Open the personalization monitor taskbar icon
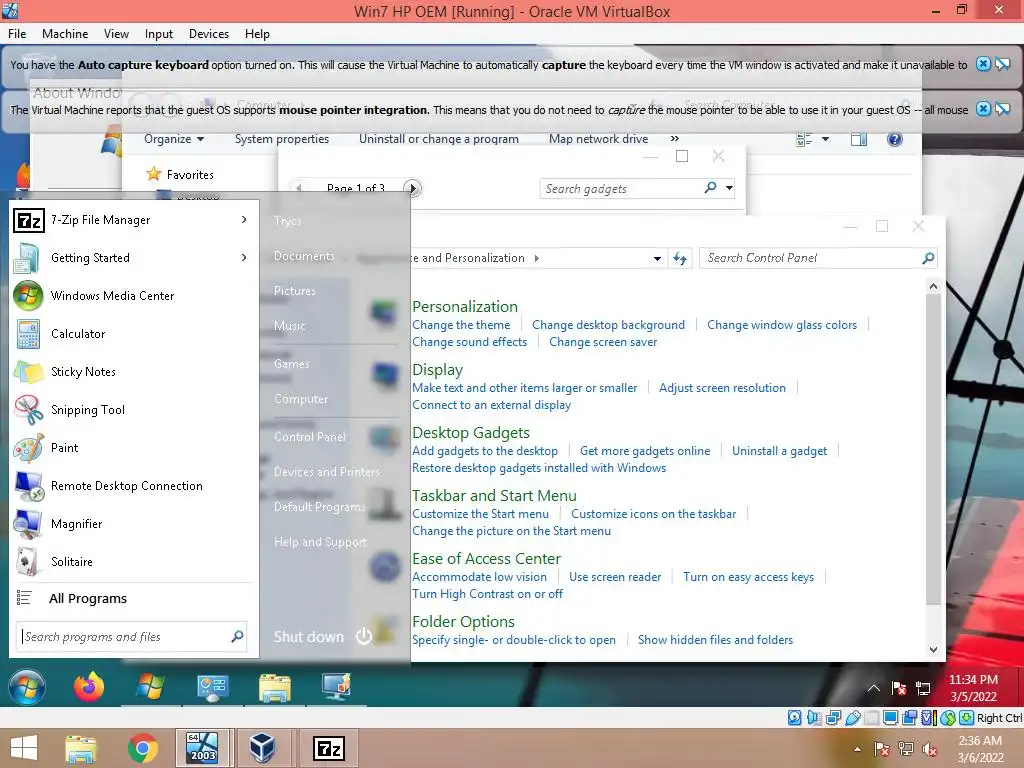Screen dimensions: 1024x768 (337, 687)
